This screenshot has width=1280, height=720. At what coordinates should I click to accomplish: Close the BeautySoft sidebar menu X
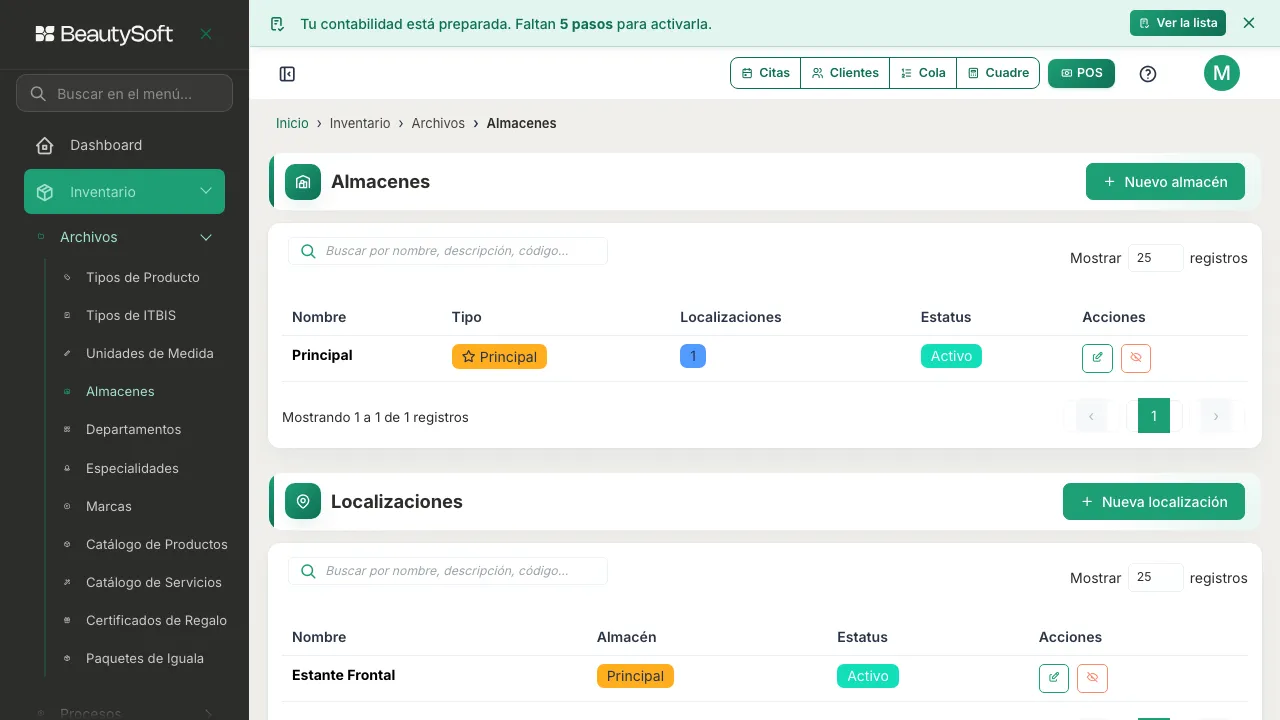206,34
